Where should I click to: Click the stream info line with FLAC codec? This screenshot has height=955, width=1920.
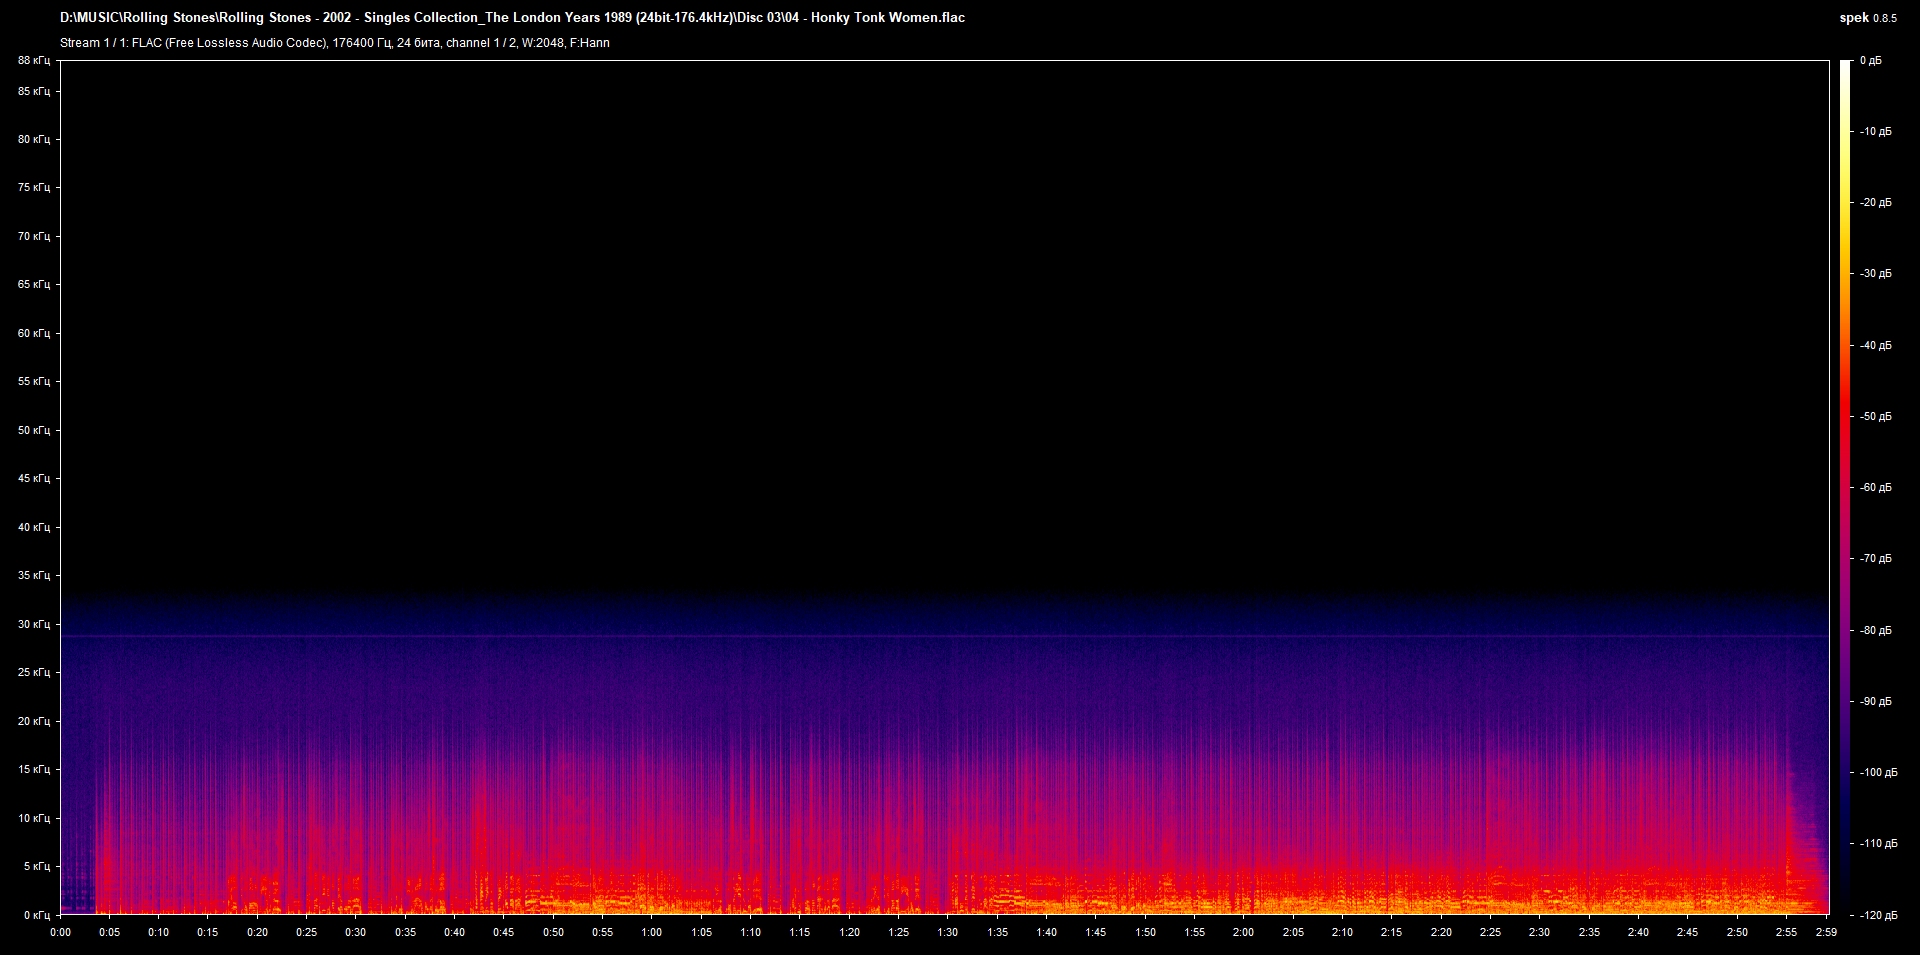335,43
